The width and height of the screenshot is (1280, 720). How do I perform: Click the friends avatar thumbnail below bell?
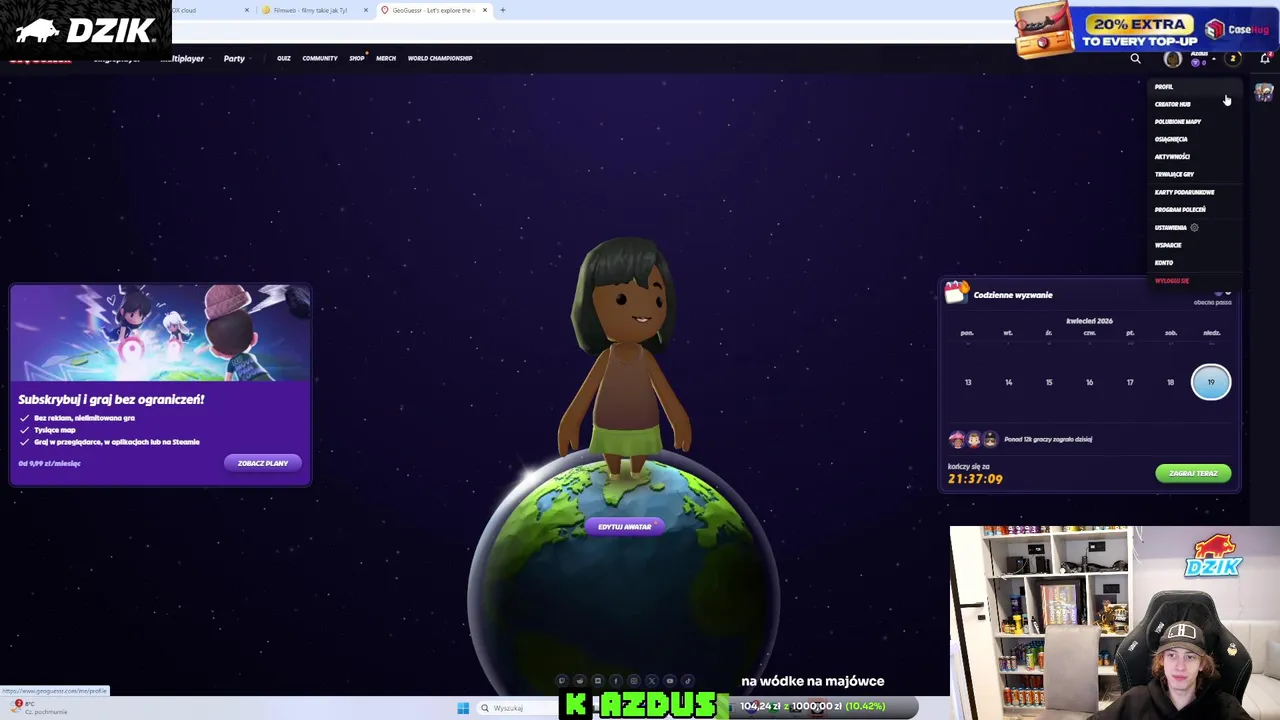1264,92
